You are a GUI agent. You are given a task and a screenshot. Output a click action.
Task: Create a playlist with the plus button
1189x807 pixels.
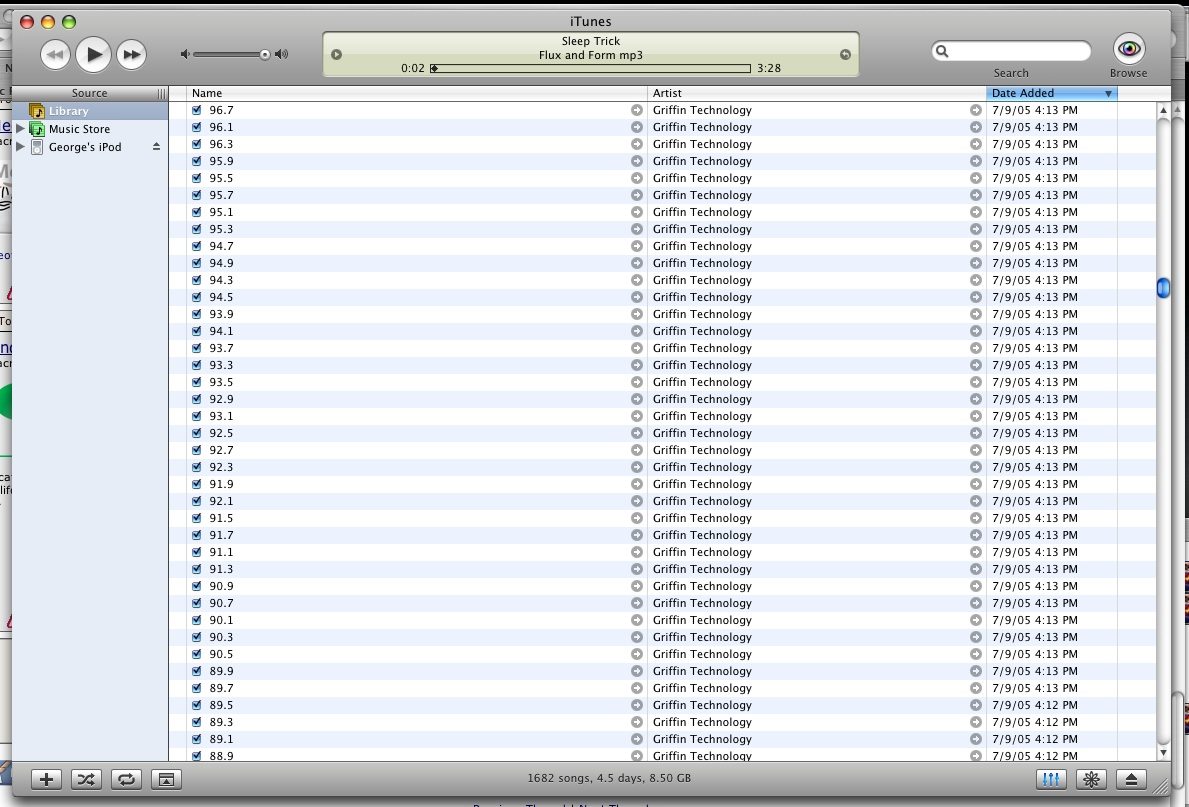point(46,779)
